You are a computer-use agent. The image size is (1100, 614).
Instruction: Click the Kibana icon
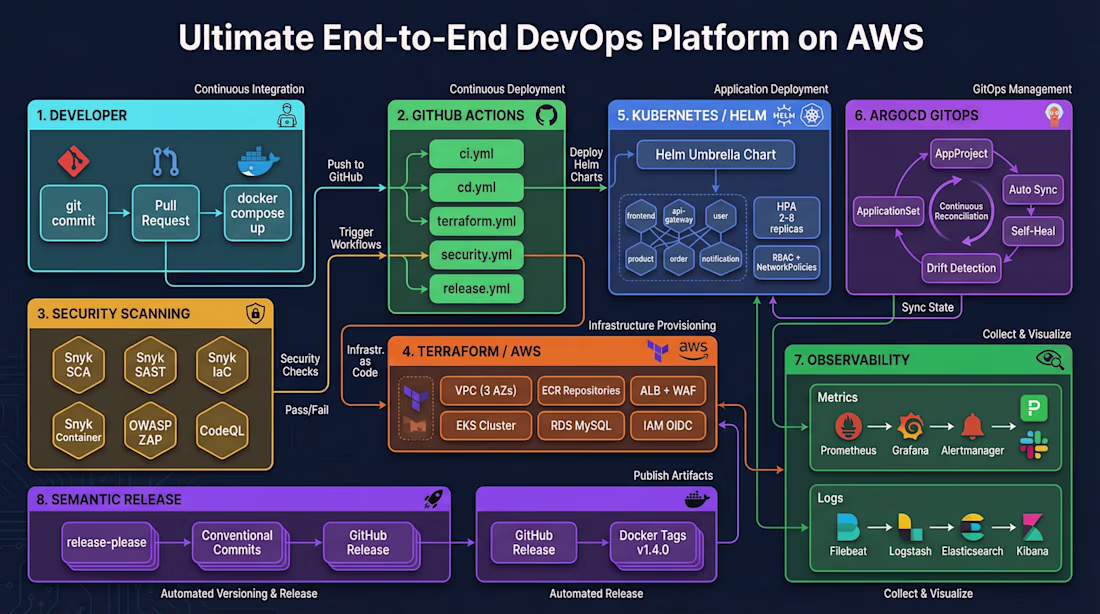click(1033, 527)
